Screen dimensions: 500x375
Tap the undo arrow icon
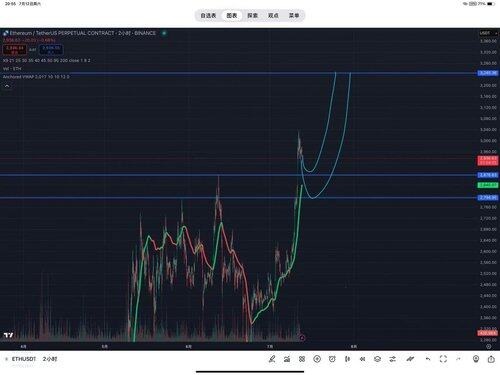pyautogui.click(x=428, y=359)
